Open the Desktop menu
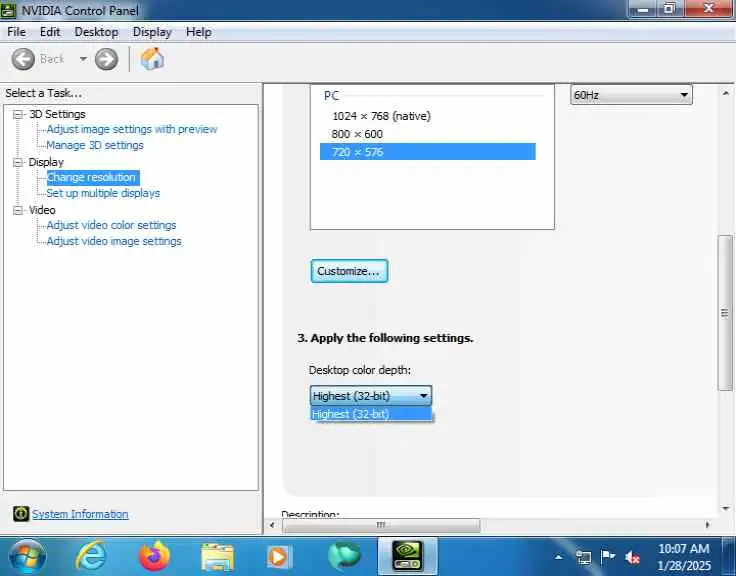The height and width of the screenshot is (576, 736). pos(96,32)
